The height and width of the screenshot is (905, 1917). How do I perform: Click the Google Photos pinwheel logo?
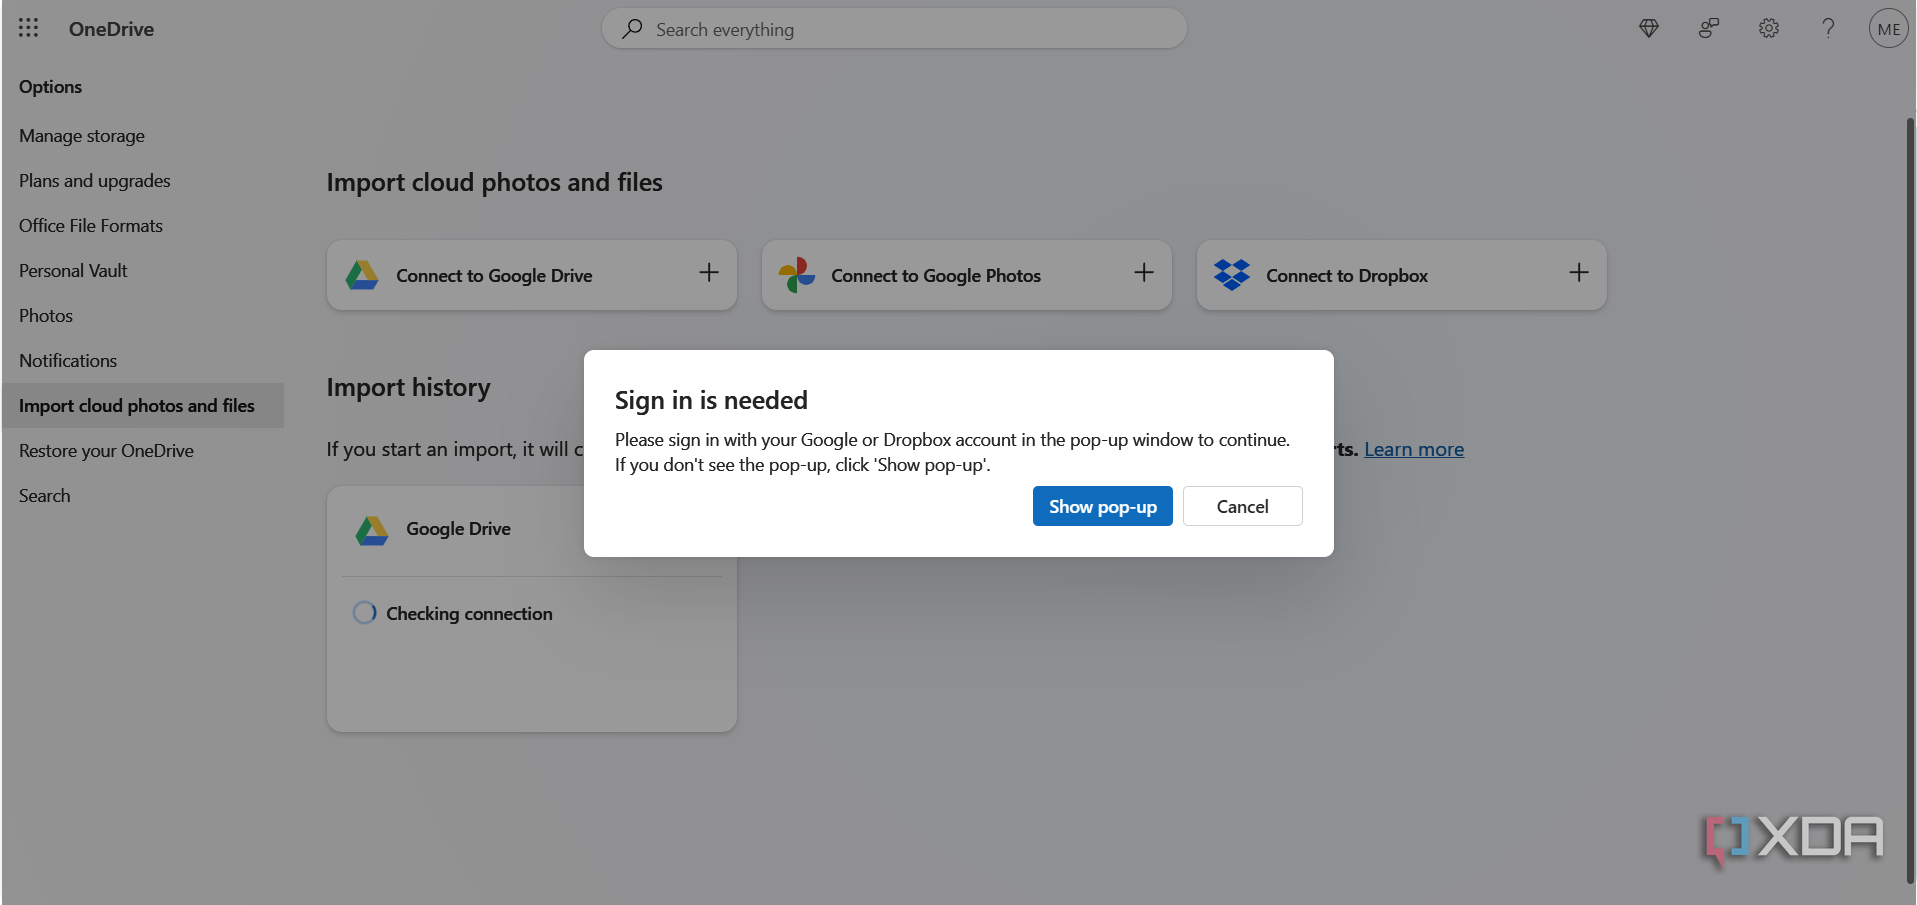797,275
